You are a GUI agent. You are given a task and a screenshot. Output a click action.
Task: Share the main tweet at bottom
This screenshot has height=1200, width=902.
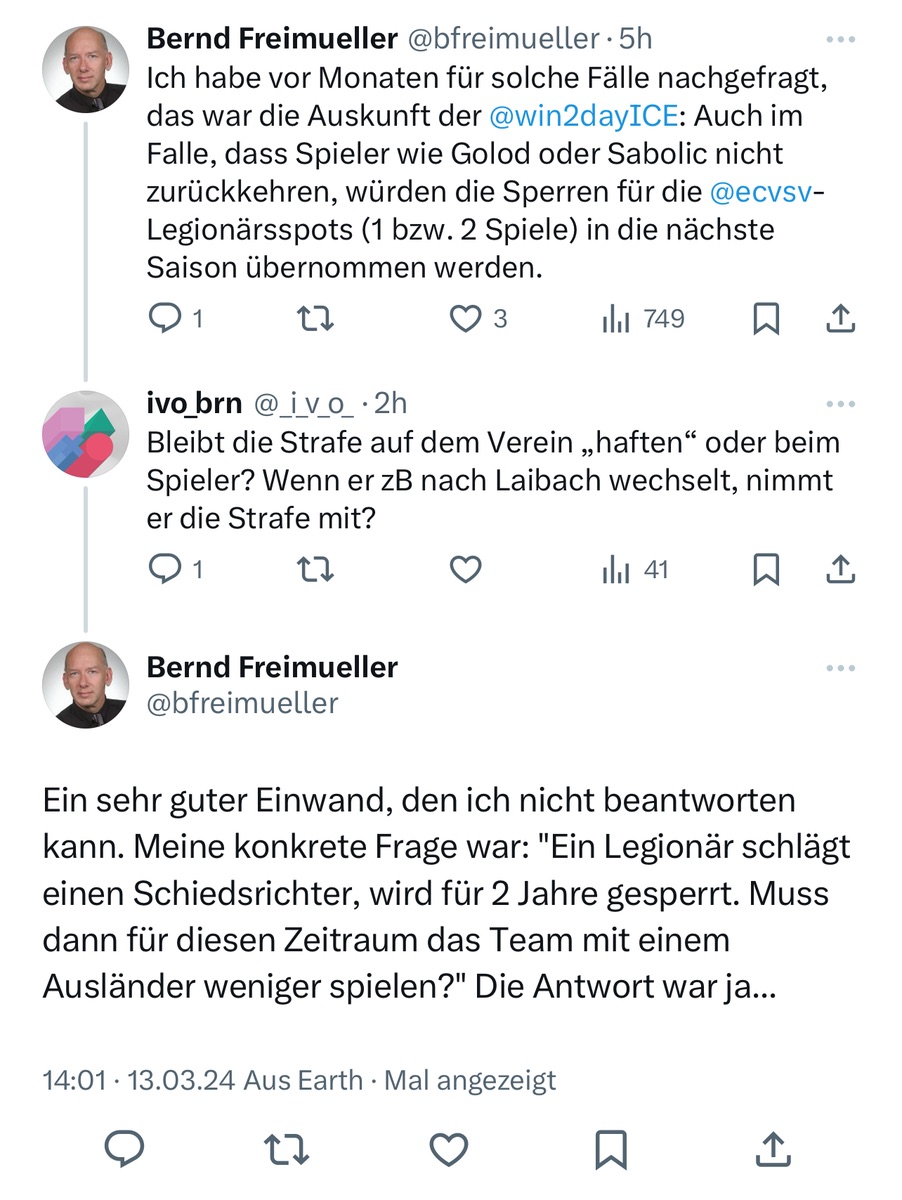[769, 1149]
